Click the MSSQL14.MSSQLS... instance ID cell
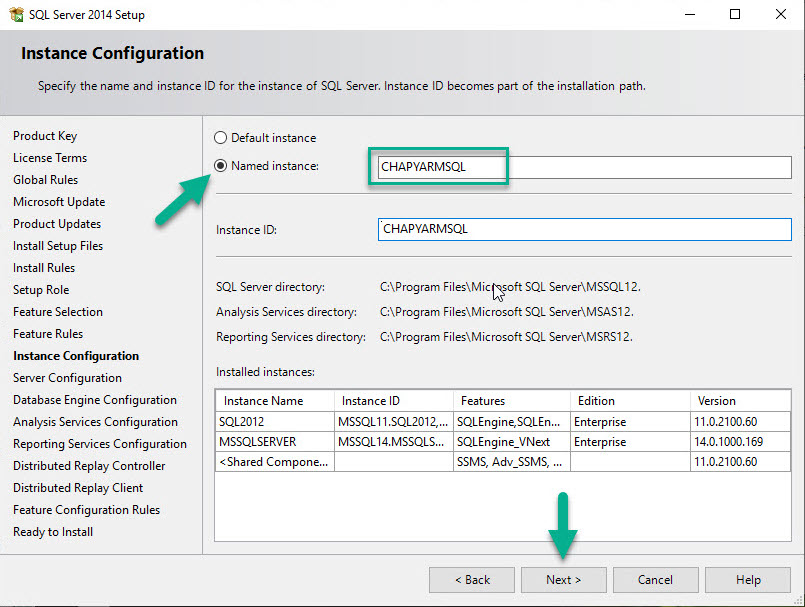The width and height of the screenshot is (805, 607). click(x=394, y=442)
